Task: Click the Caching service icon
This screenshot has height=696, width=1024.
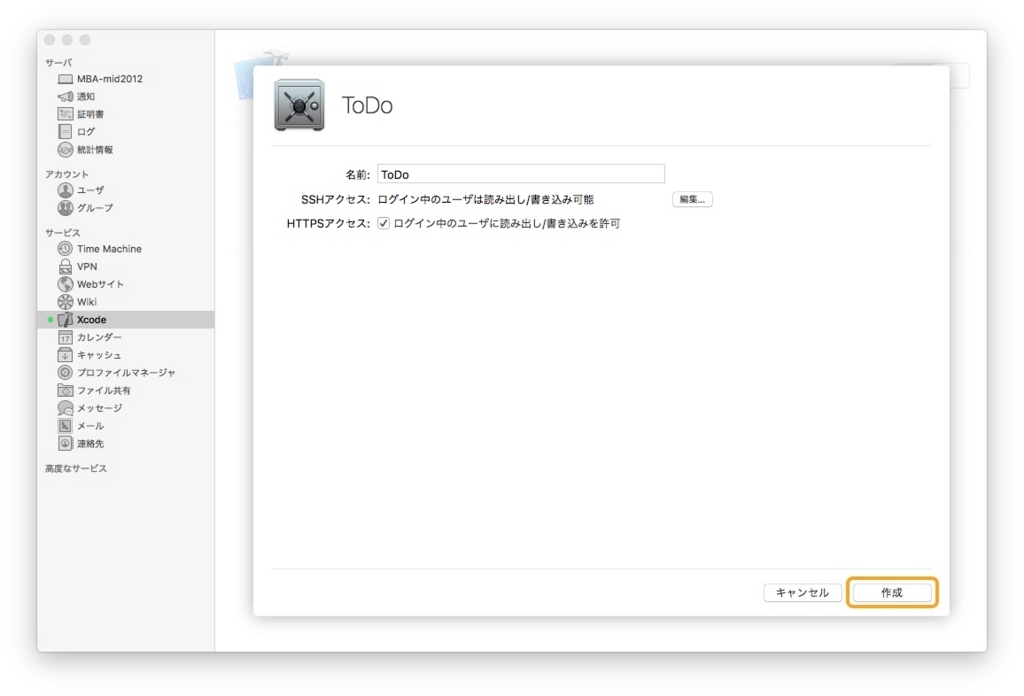Action: click(x=65, y=355)
